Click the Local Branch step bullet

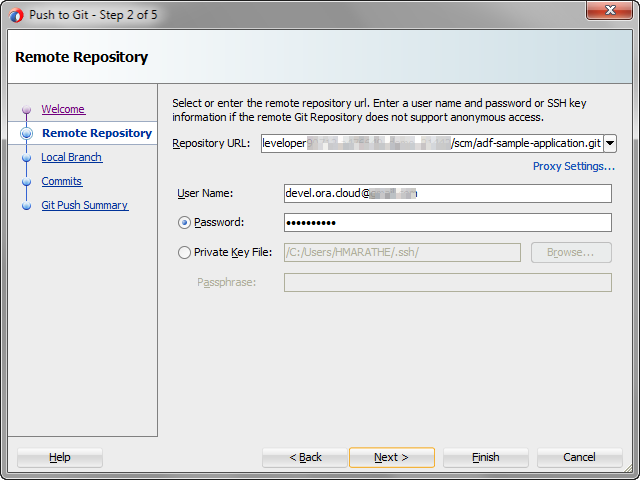tap(27, 158)
